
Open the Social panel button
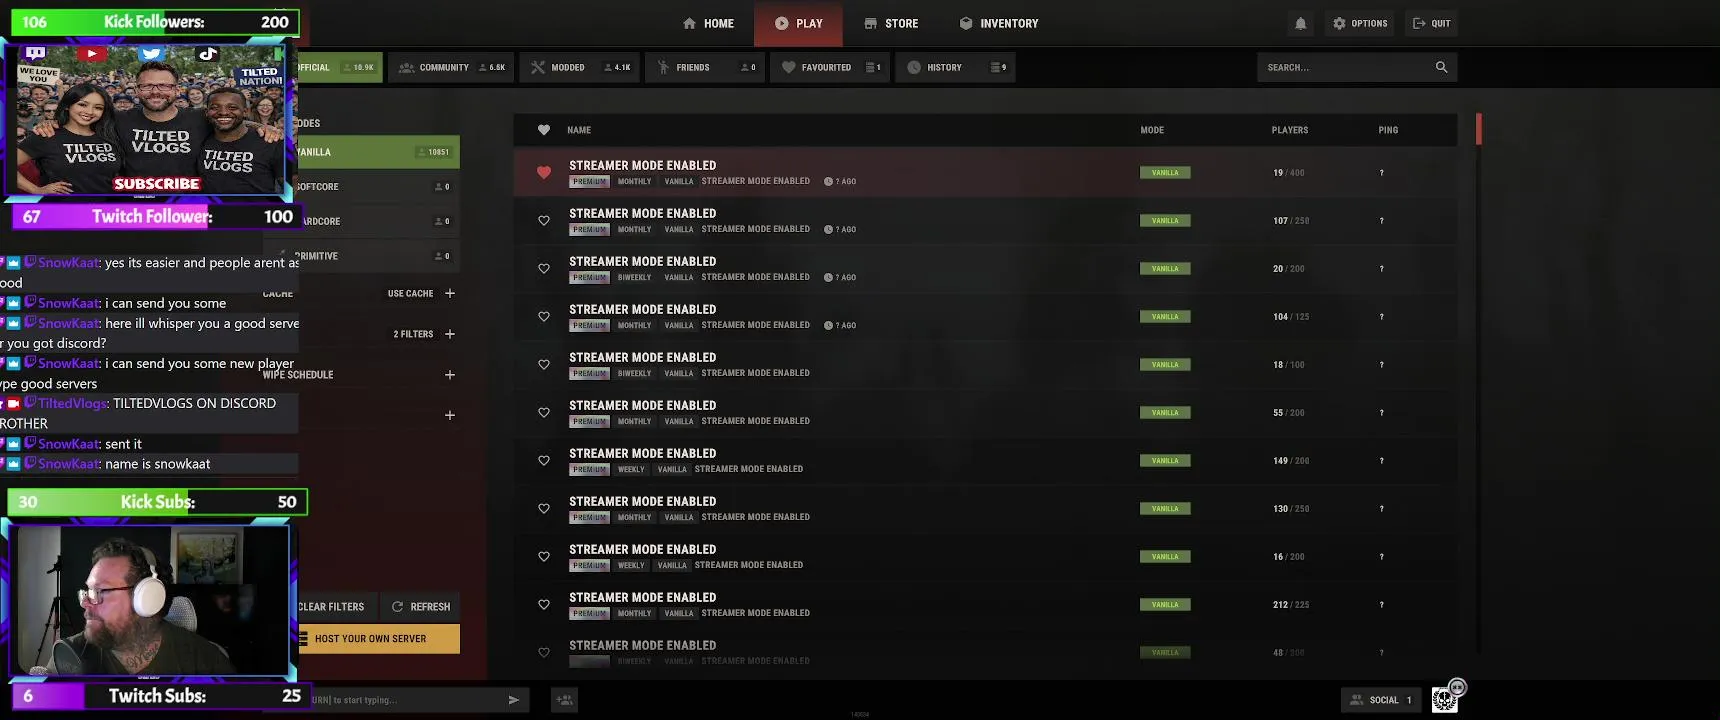tap(1381, 700)
